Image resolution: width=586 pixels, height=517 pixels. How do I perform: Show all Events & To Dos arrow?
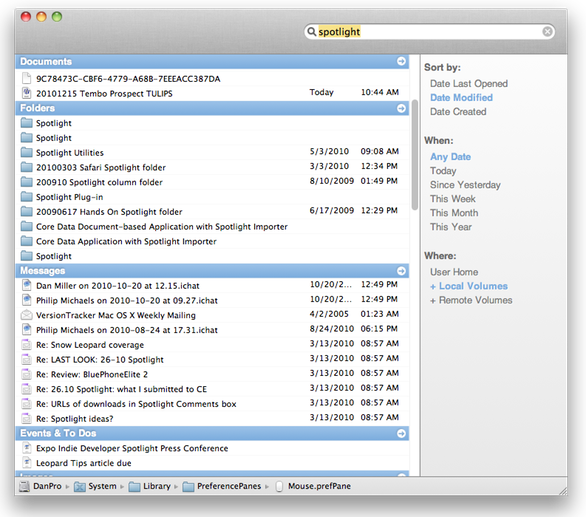[x=401, y=433]
